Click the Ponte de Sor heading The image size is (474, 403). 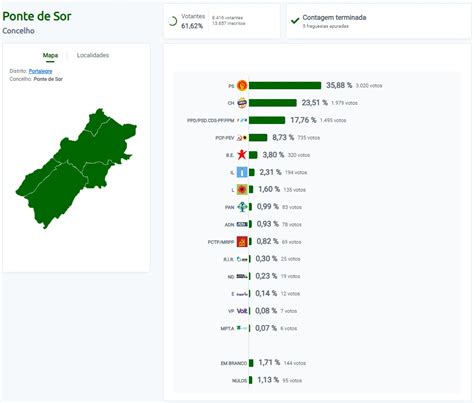tap(37, 16)
